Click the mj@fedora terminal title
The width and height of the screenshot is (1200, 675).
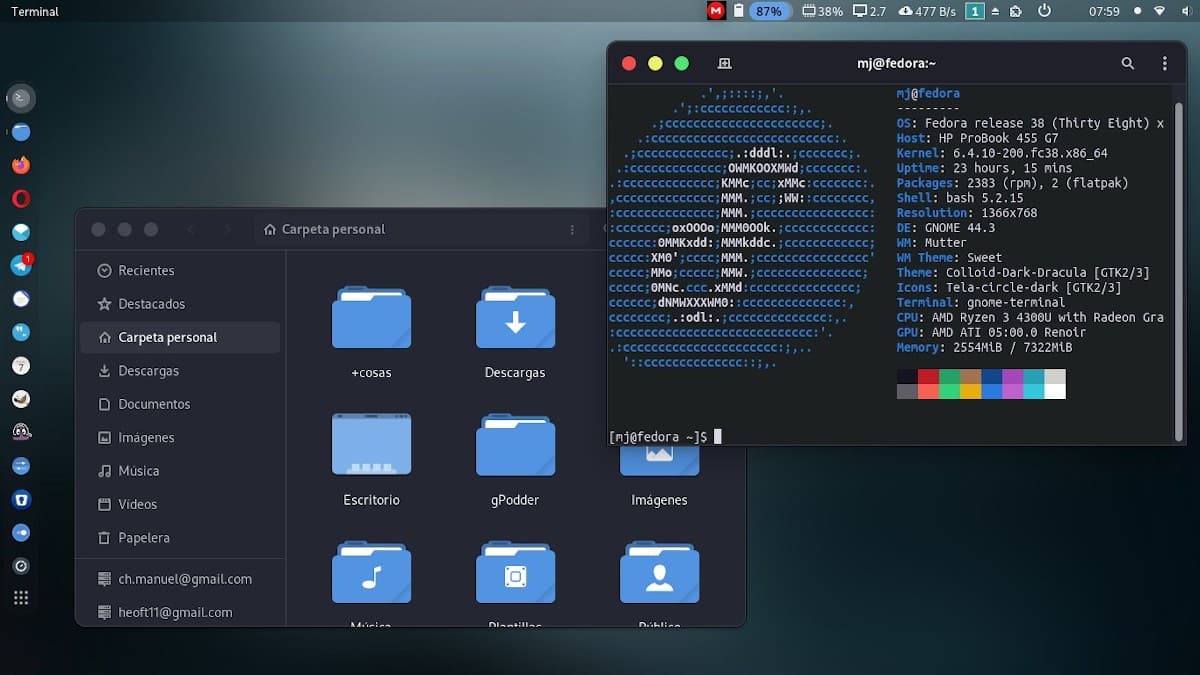pyautogui.click(x=897, y=63)
